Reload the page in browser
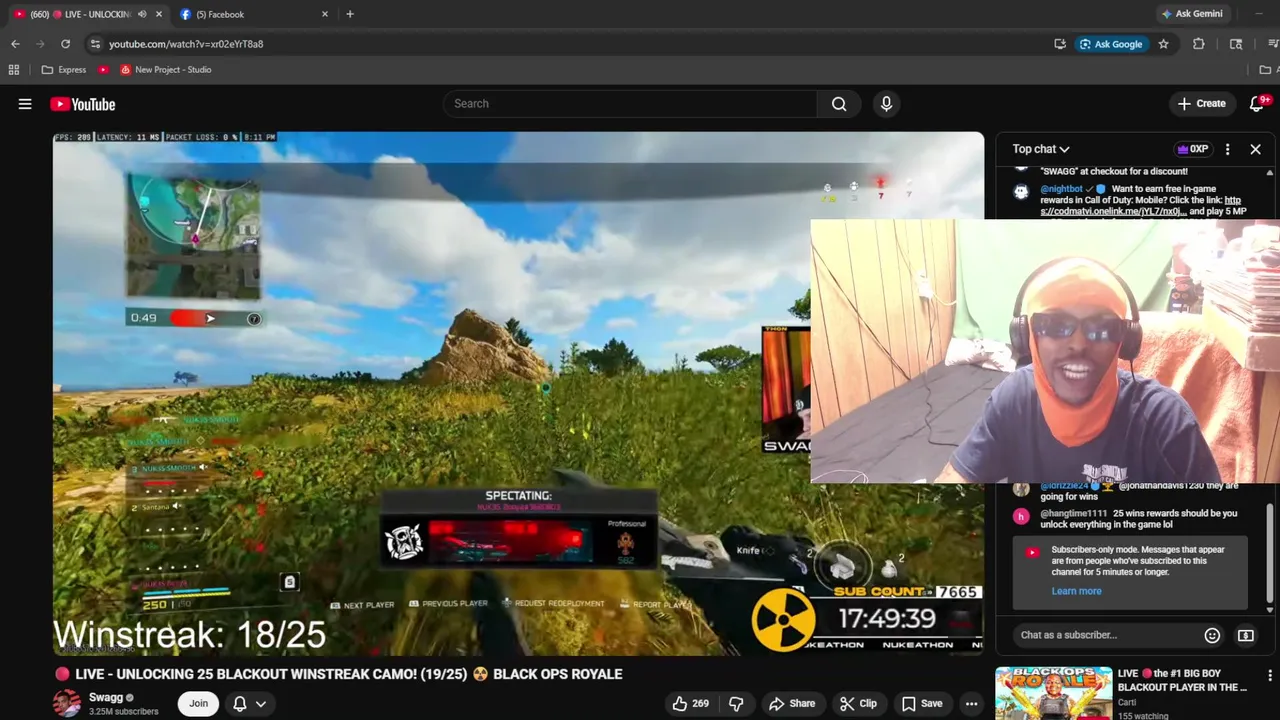This screenshot has width=1280, height=720. [x=65, y=44]
